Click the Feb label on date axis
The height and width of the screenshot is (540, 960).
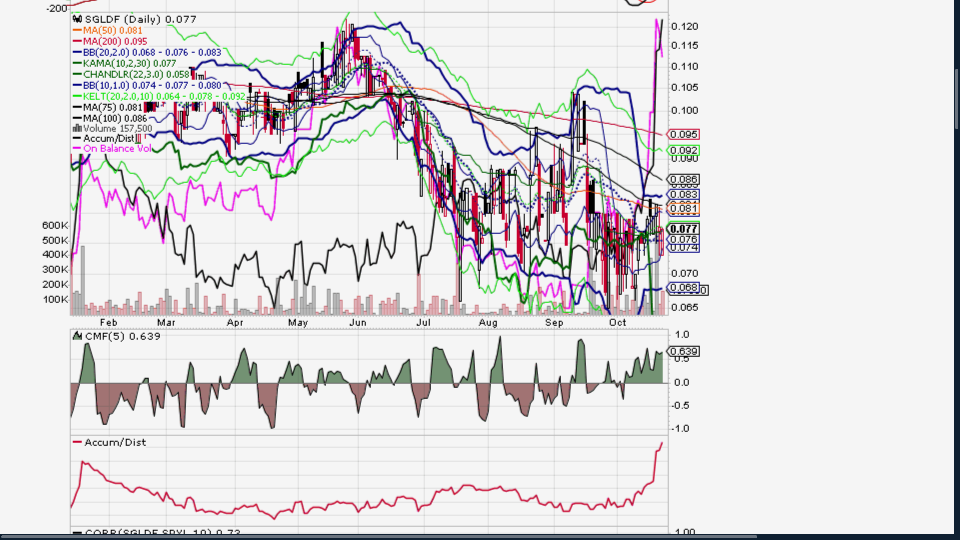point(108,323)
